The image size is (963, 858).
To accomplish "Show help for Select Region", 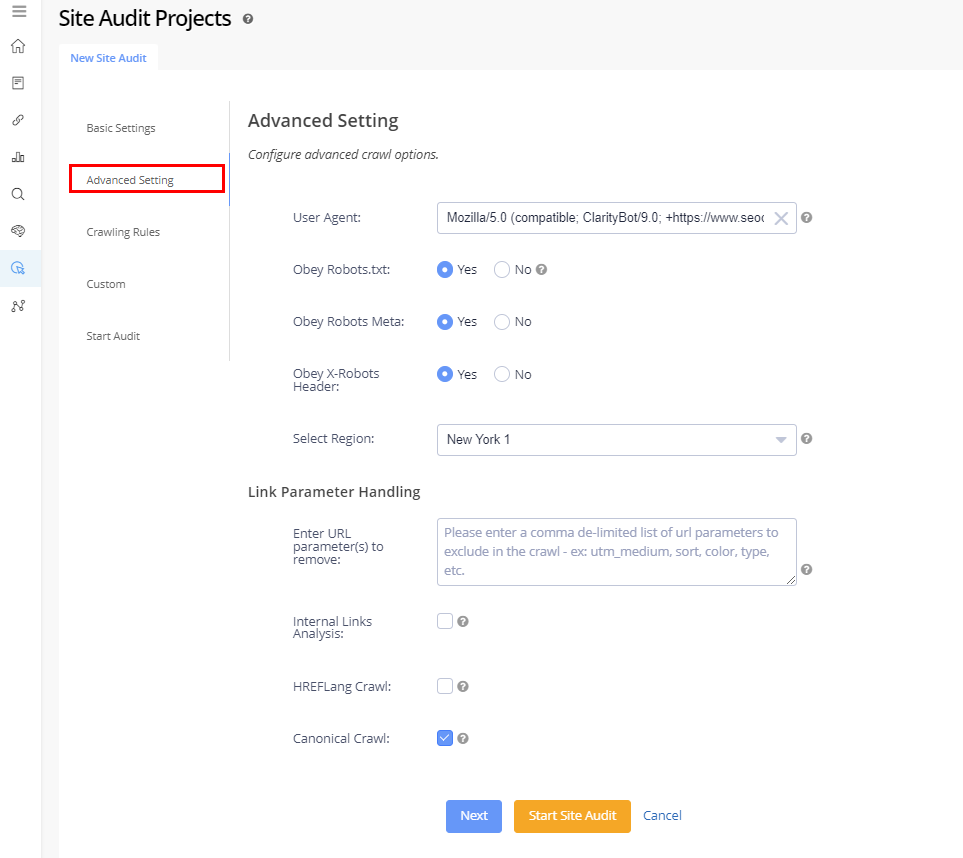I will pos(806,438).
